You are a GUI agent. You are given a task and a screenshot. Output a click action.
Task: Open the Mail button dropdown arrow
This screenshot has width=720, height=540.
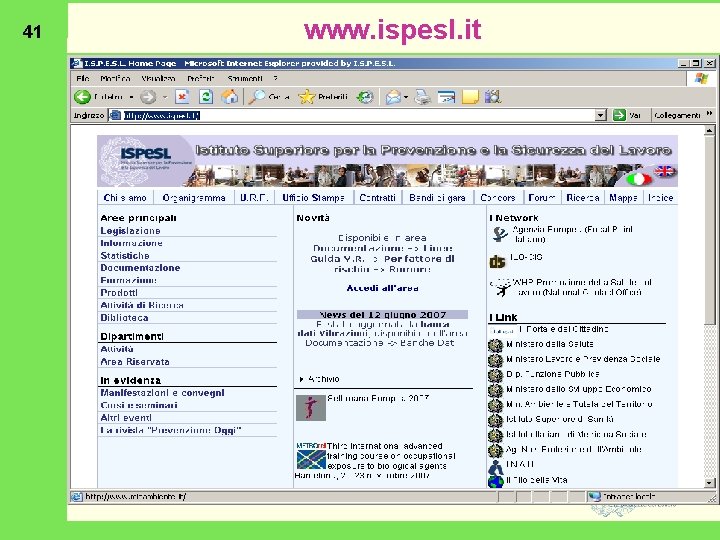[406, 97]
